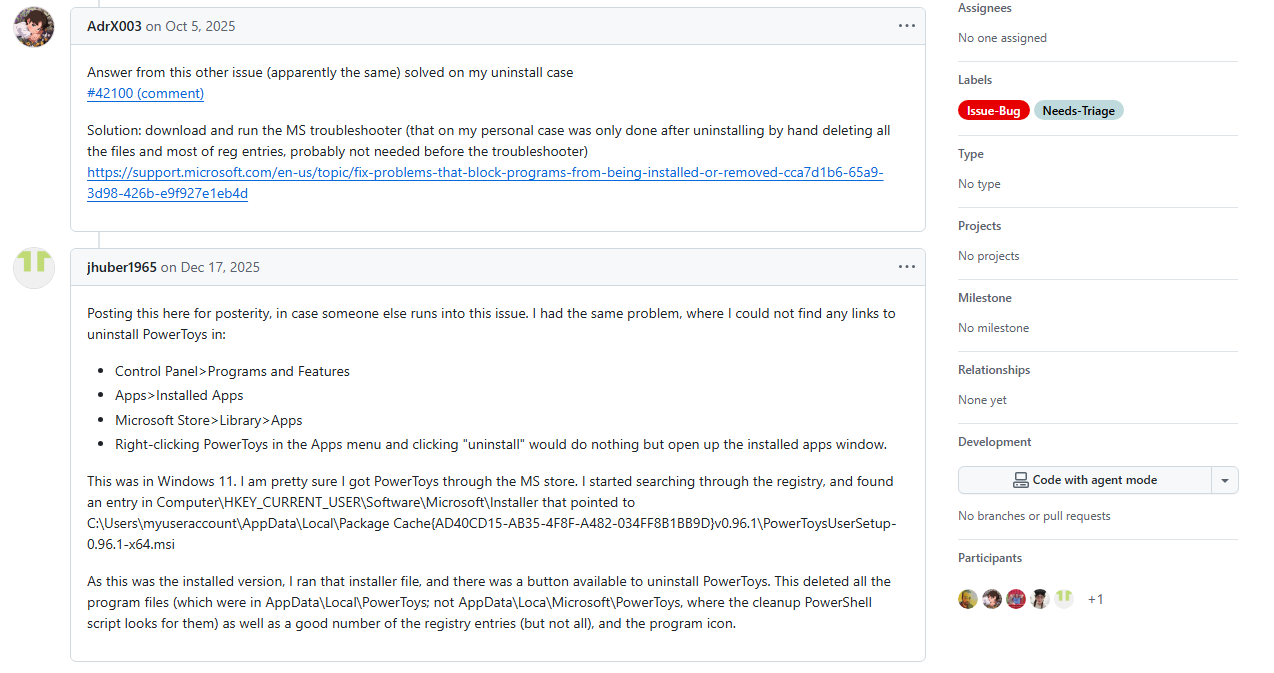The image size is (1274, 673).
Task: Open the #42100 (comment) link
Action: click(x=146, y=93)
